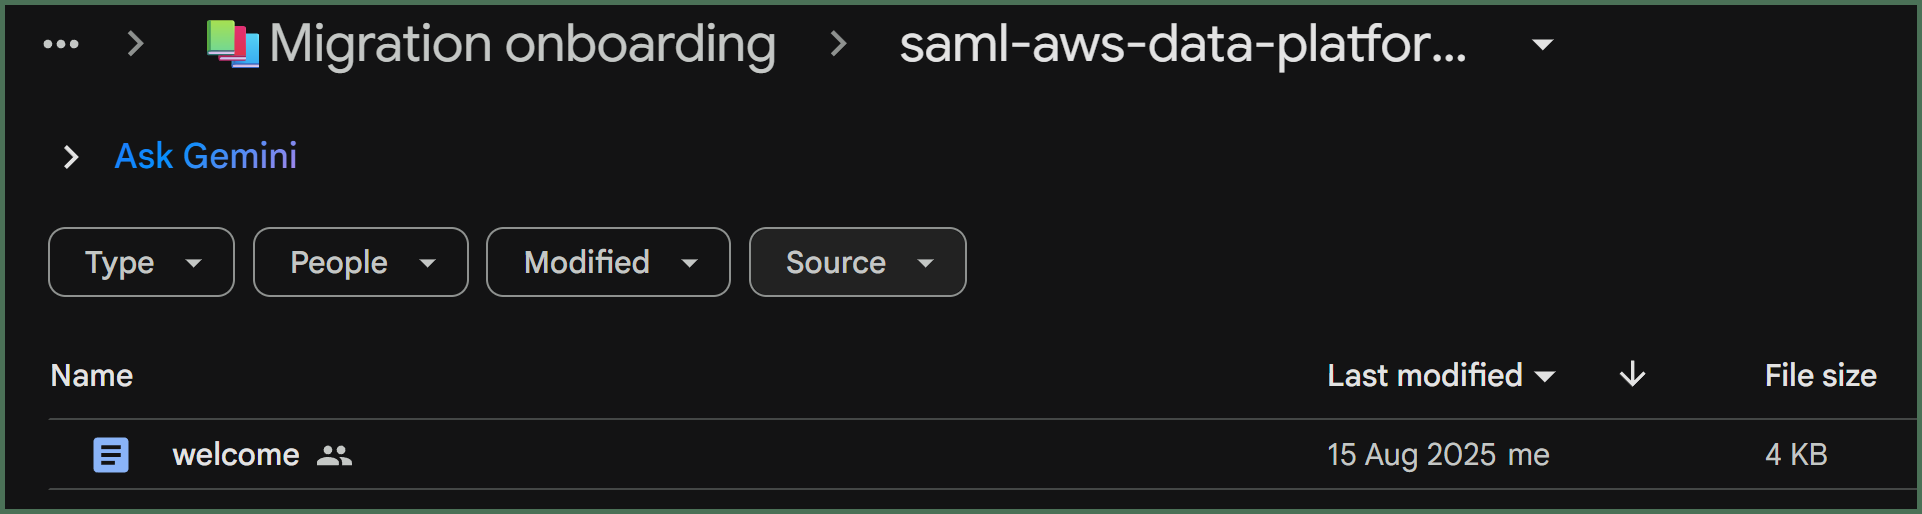Open the Type filter dropdown

pyautogui.click(x=141, y=262)
